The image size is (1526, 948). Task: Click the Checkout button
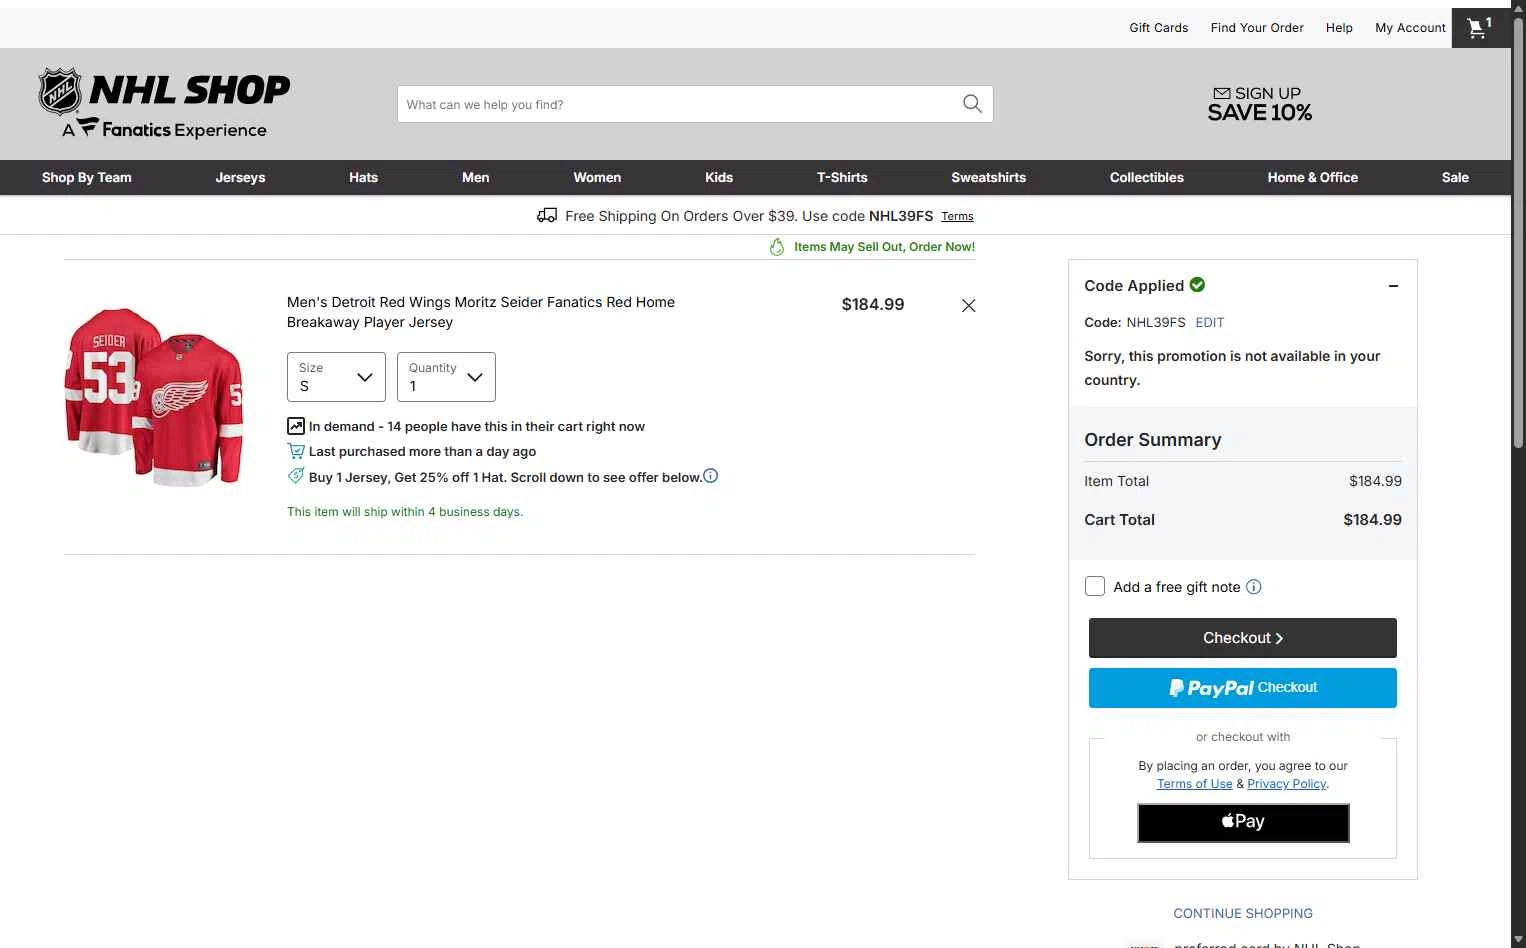pyautogui.click(x=1243, y=638)
